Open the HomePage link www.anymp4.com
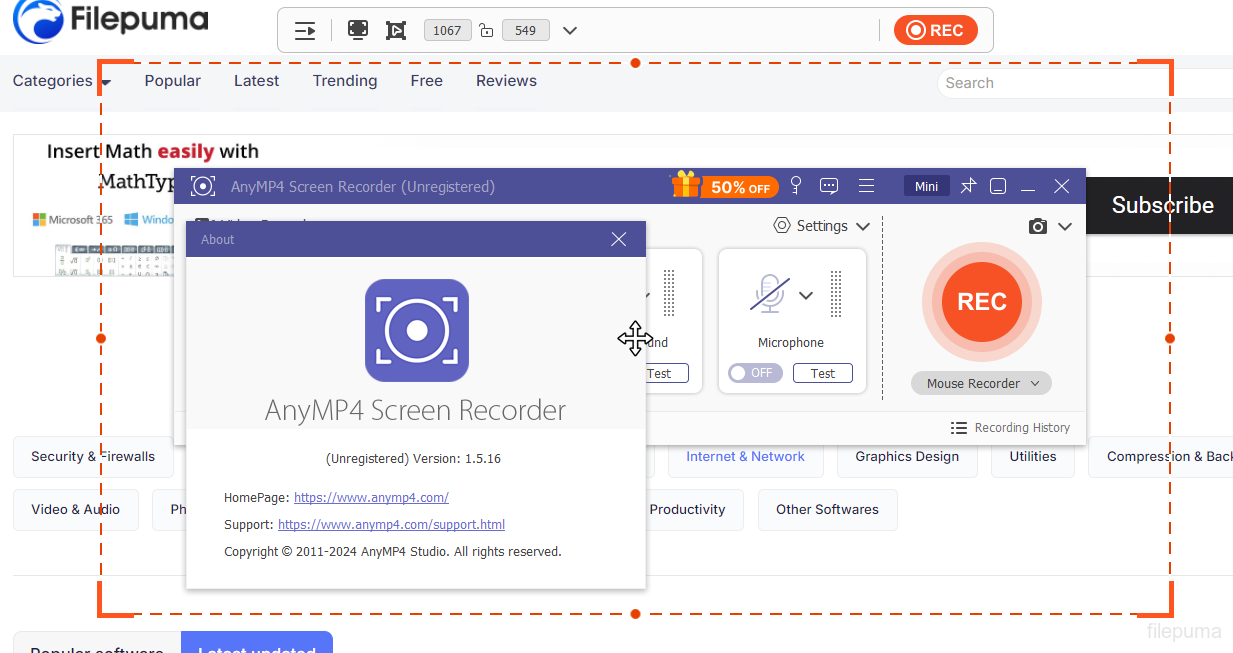This screenshot has height=653, width=1233. point(371,497)
